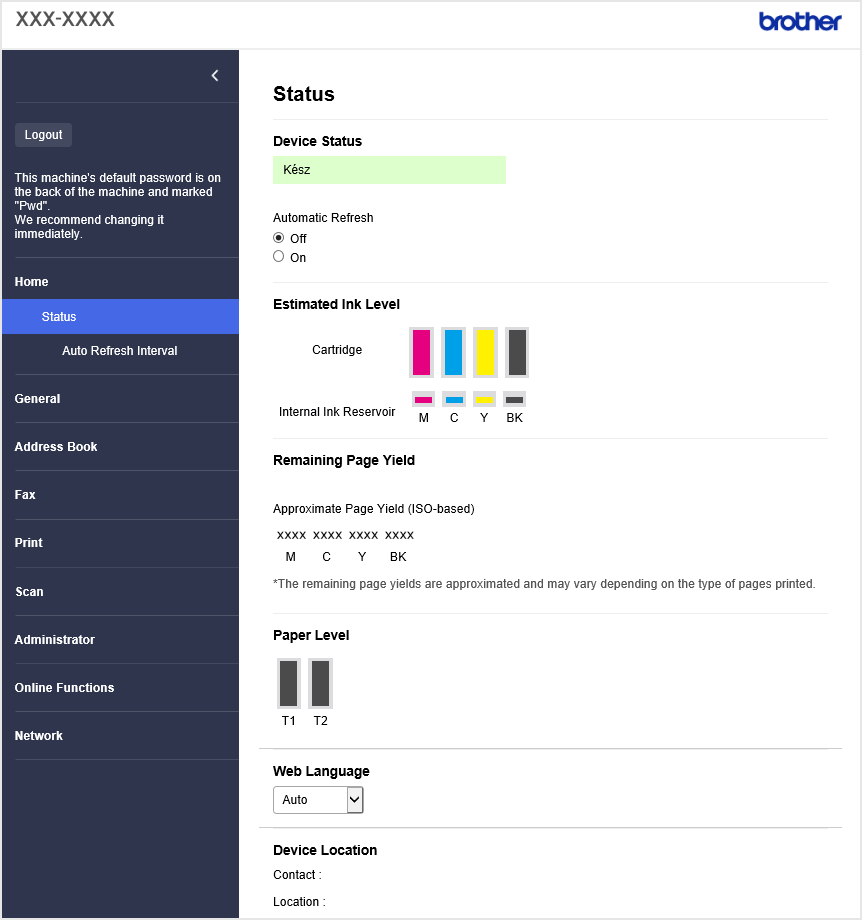Click the yellow cartridge ink level bar
The image size is (862, 920).
pos(485,352)
